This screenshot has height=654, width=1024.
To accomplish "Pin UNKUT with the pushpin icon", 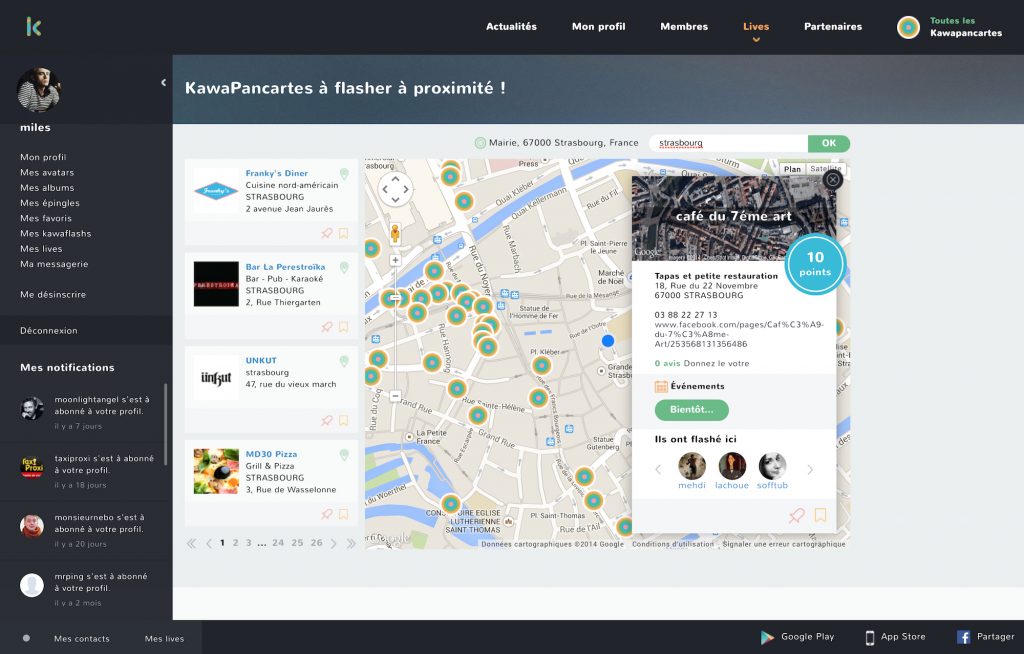I will (327, 420).
